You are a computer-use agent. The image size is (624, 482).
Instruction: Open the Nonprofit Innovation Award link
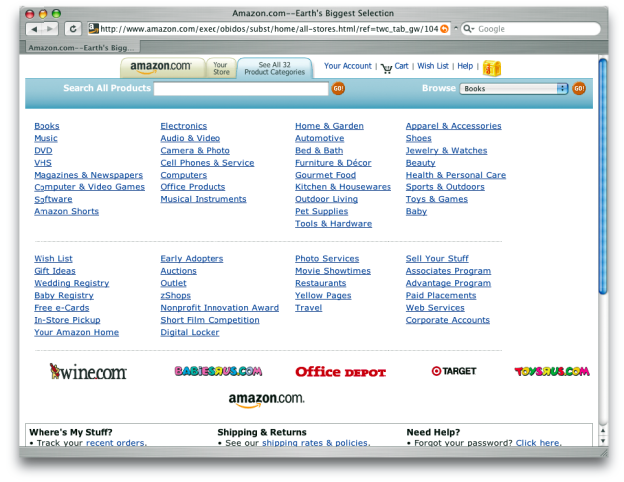coord(220,308)
